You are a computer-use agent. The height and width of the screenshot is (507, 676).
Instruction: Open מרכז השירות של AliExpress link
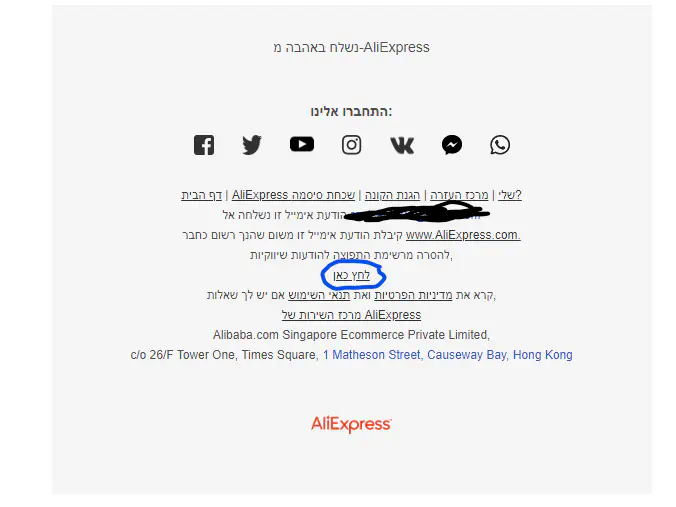[351, 315]
